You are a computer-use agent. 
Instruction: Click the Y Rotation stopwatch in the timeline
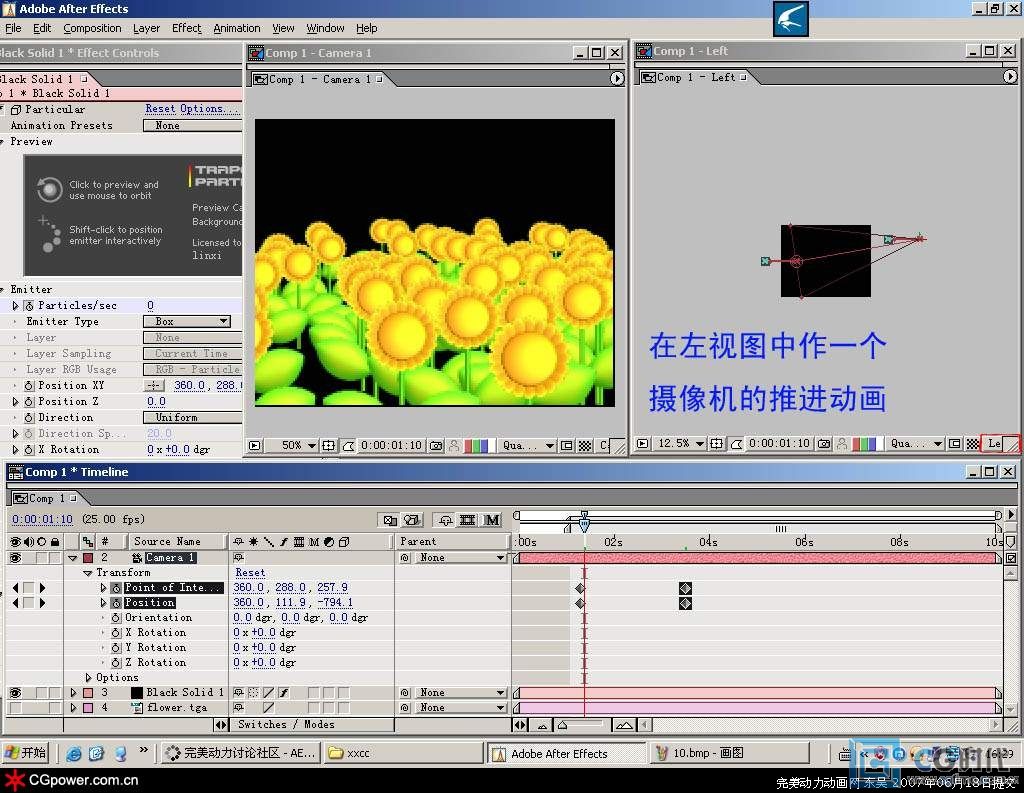(116, 648)
